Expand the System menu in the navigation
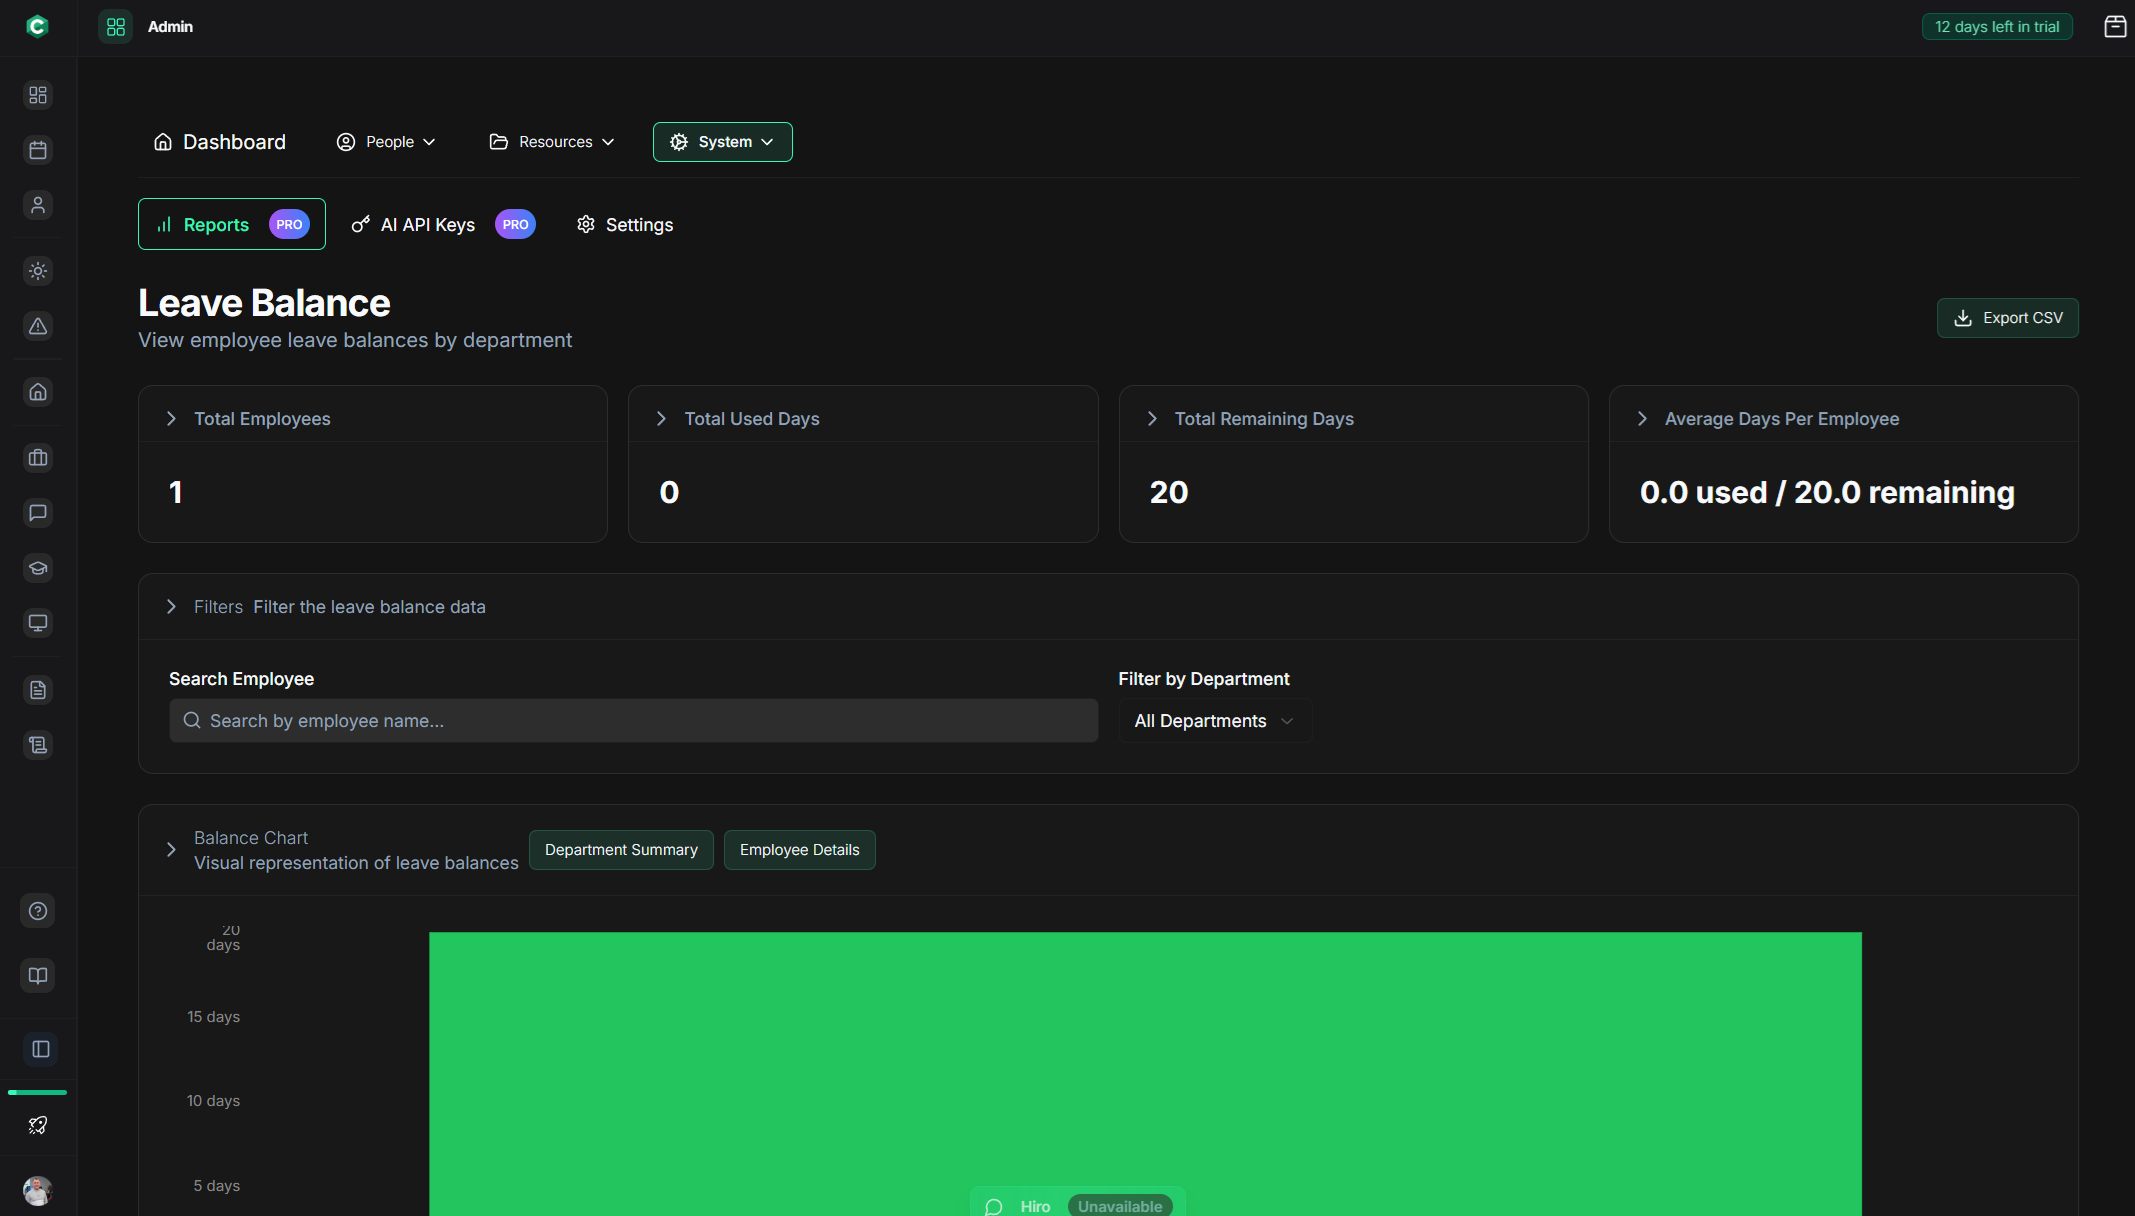Image resolution: width=2135 pixels, height=1216 pixels. point(722,141)
